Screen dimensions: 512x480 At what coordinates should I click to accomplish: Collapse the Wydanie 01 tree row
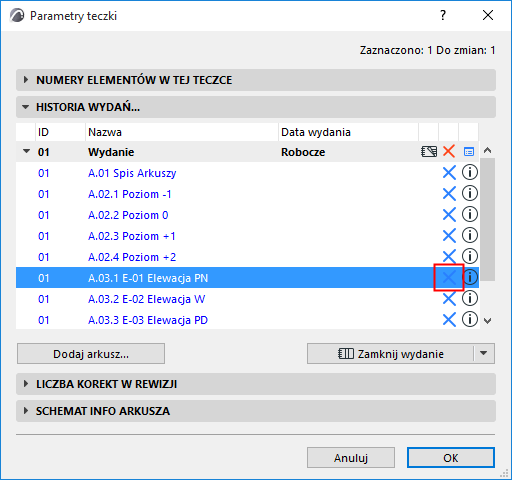pyautogui.click(x=26, y=151)
